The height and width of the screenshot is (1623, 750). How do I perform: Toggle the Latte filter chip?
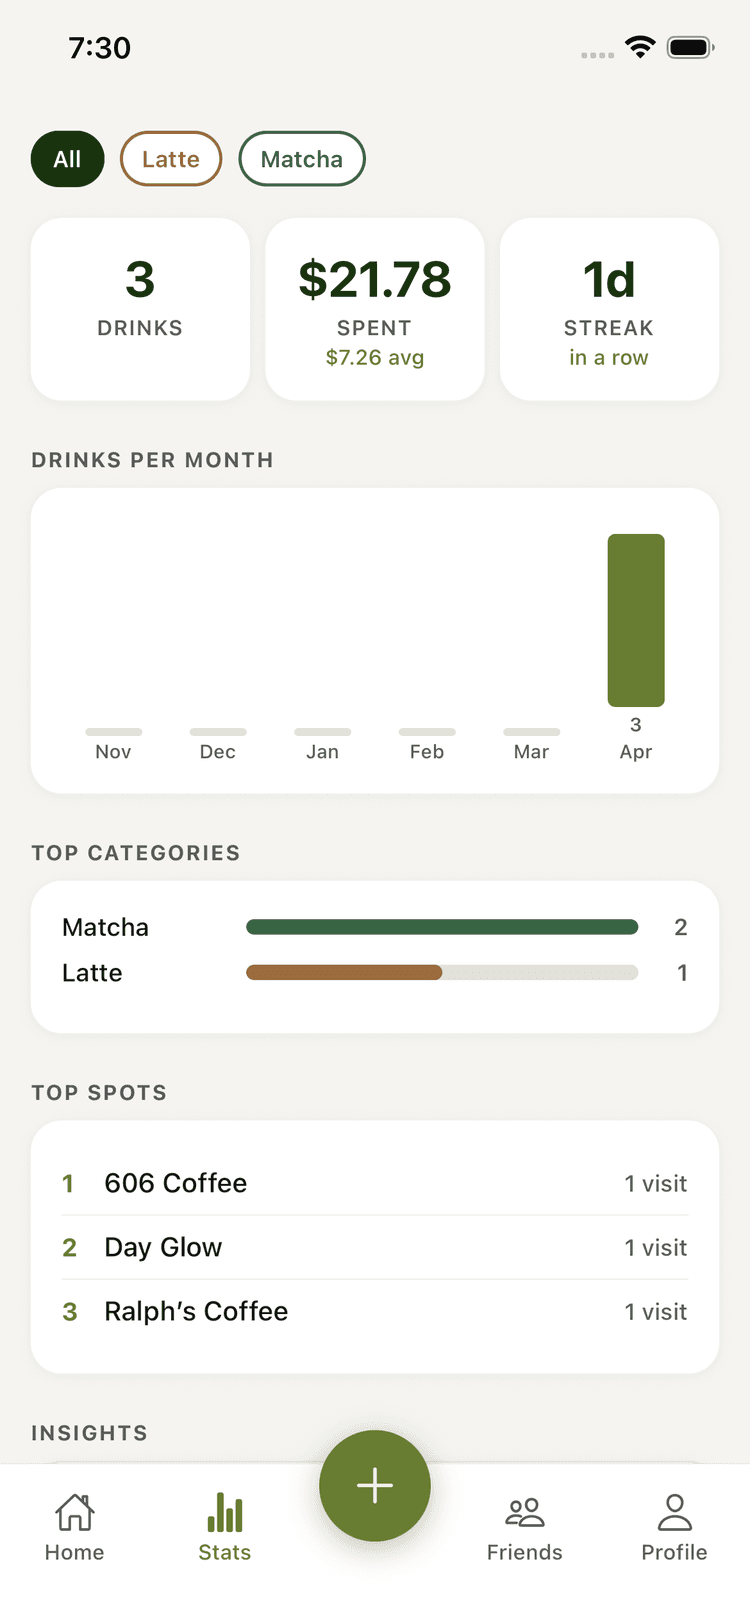coord(171,159)
